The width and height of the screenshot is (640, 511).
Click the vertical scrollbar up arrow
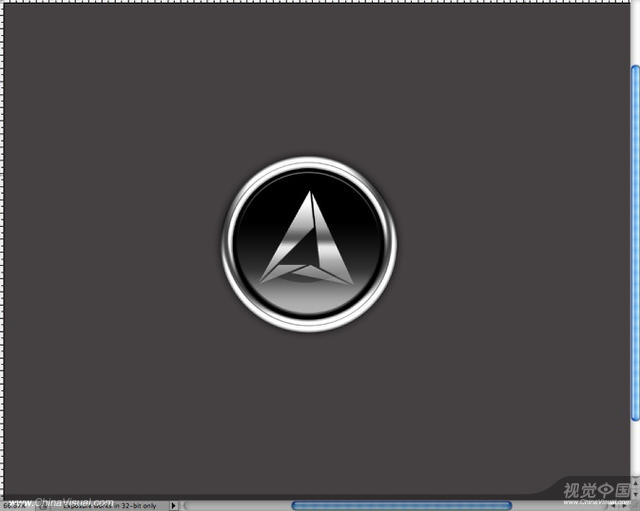click(636, 483)
